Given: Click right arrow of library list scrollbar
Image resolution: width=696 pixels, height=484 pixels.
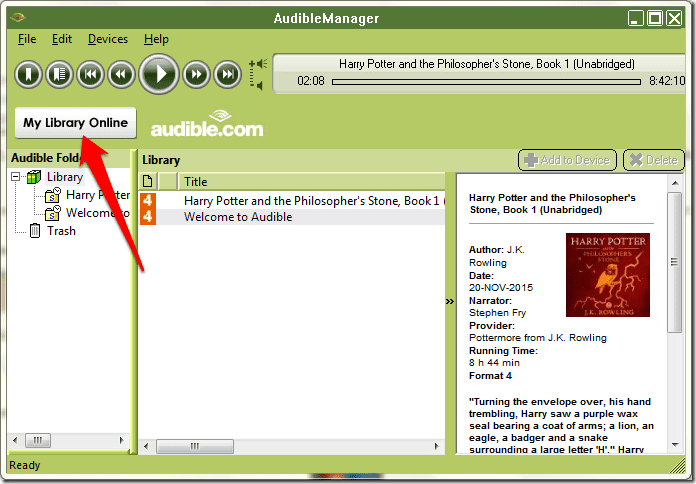Looking at the screenshot, I should (437, 446).
